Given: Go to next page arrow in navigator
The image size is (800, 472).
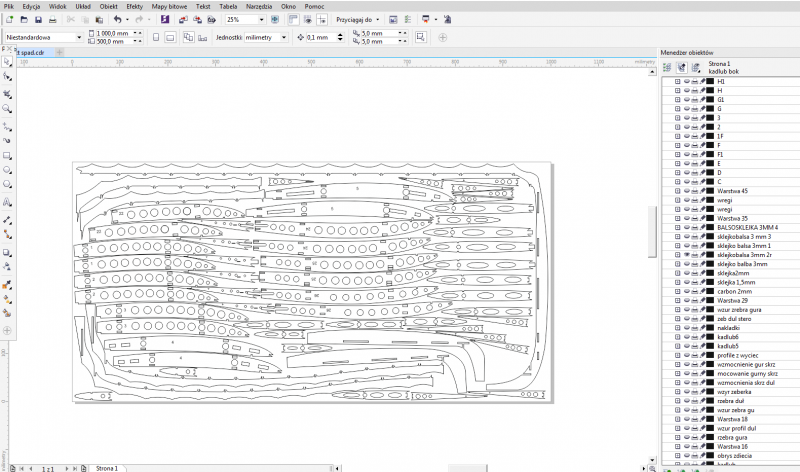Looking at the screenshot, I should click(66, 468).
